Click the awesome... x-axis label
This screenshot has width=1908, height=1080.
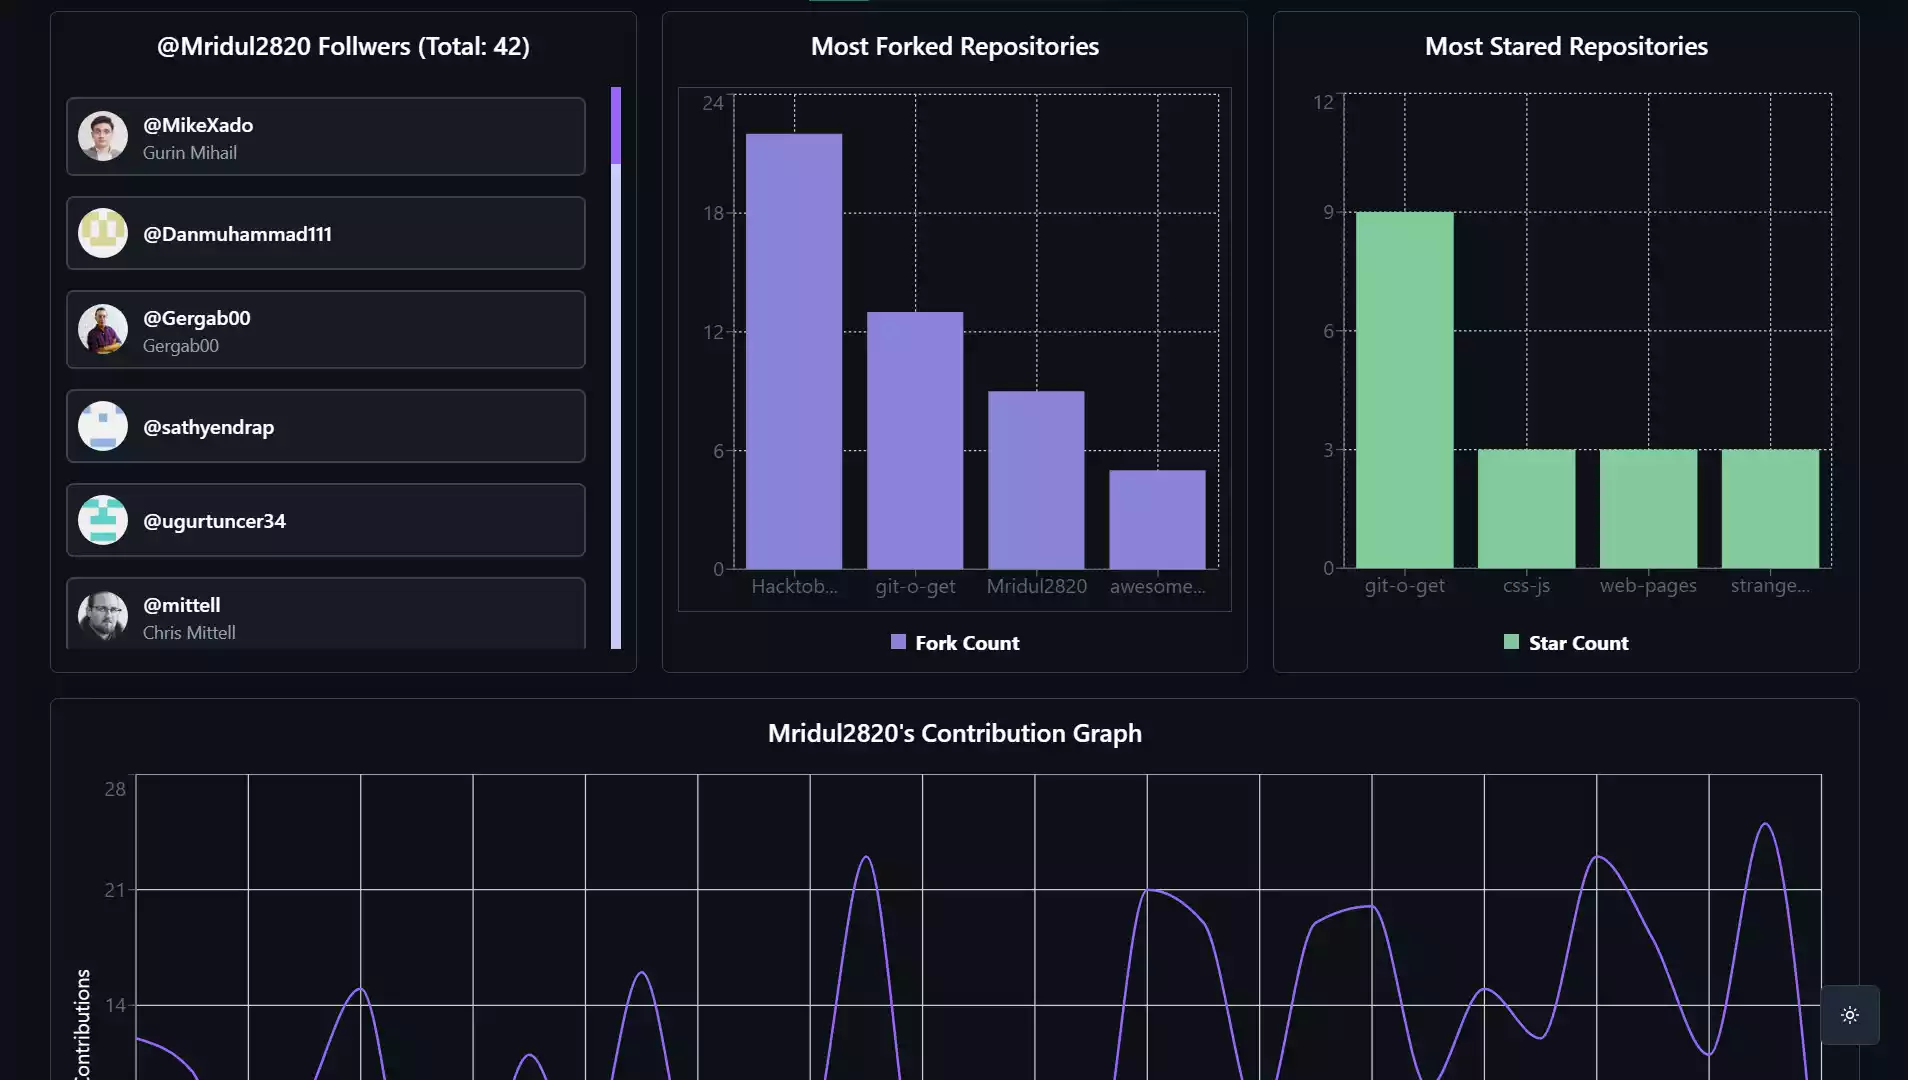point(1158,586)
